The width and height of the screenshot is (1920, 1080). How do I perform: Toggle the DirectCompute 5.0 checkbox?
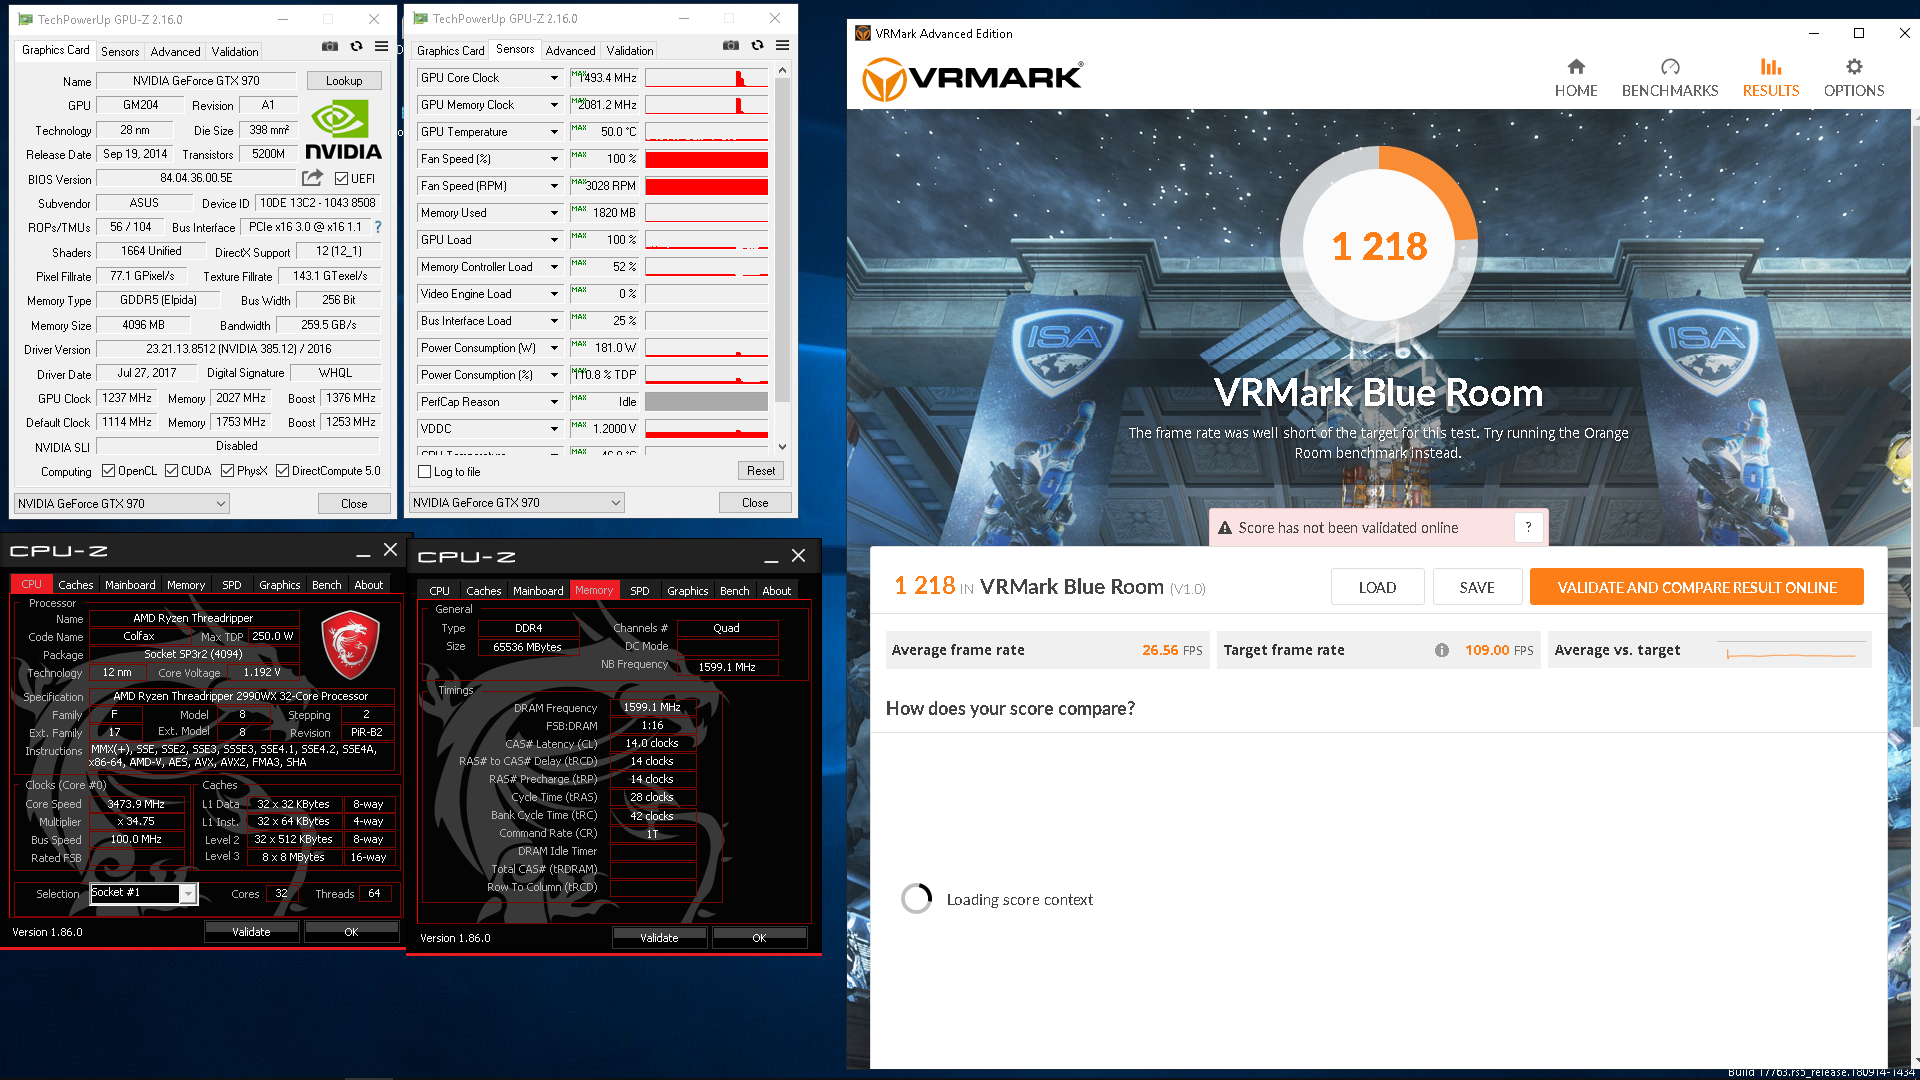pyautogui.click(x=282, y=471)
